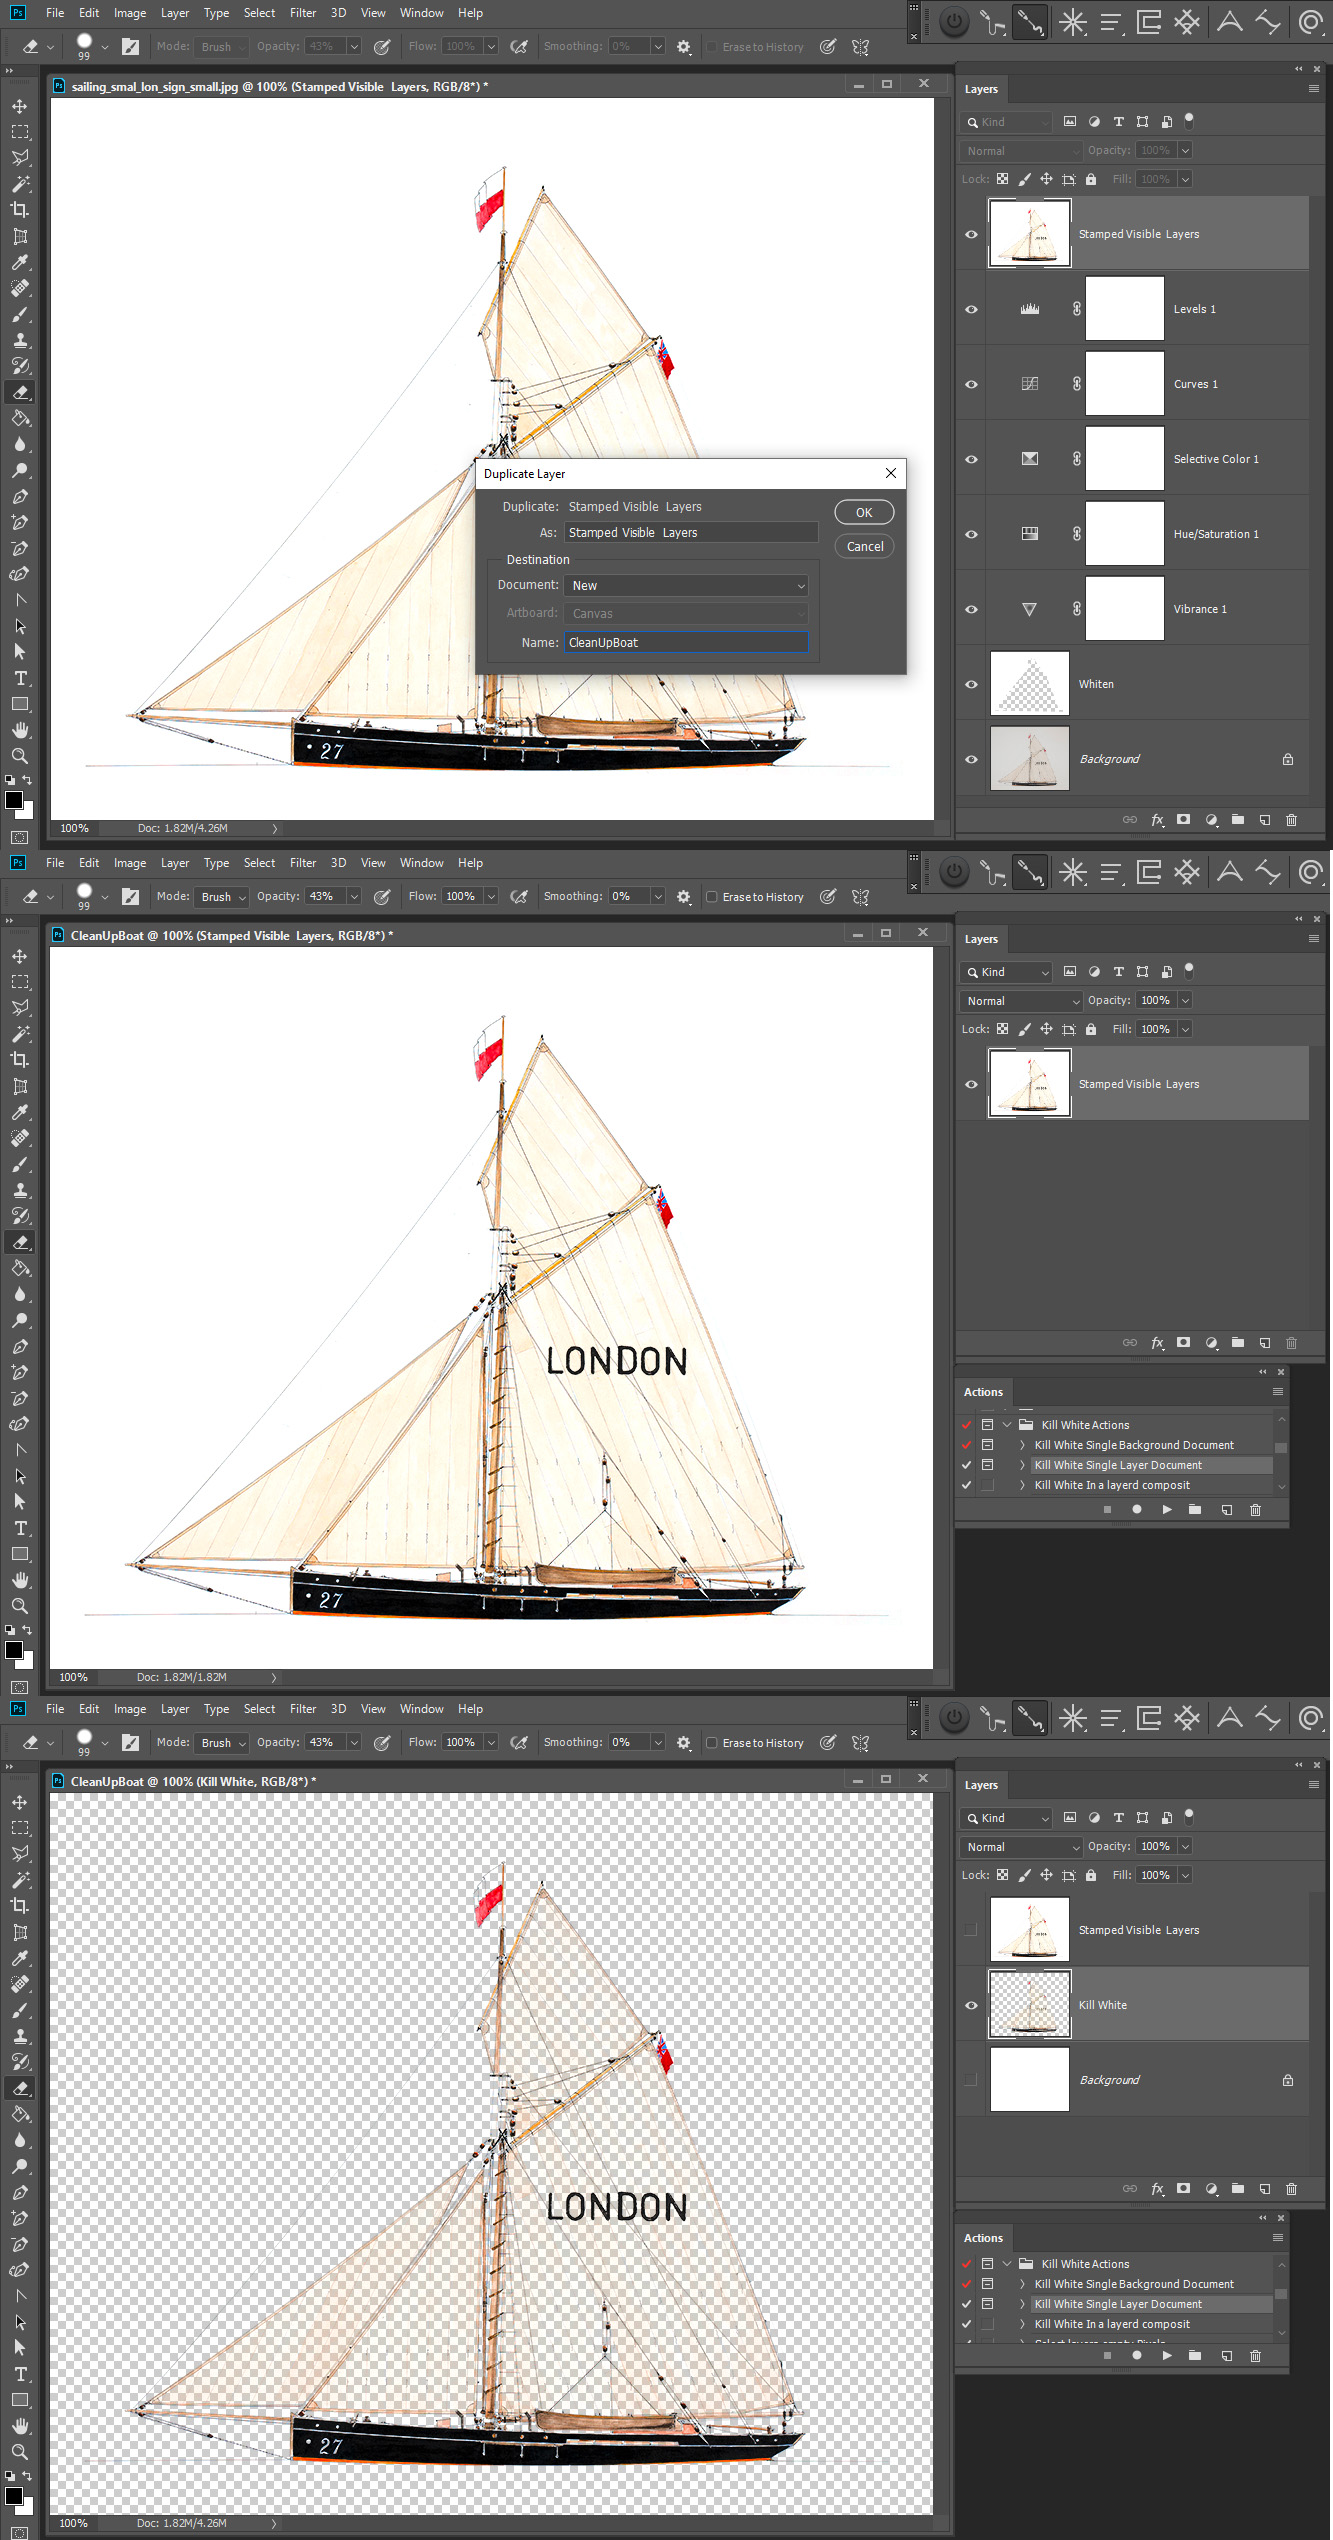The width and height of the screenshot is (1333, 2540).
Task: Select Lasso tool in CleanUpBoat Stamped Visible window
Action: tap(20, 1008)
